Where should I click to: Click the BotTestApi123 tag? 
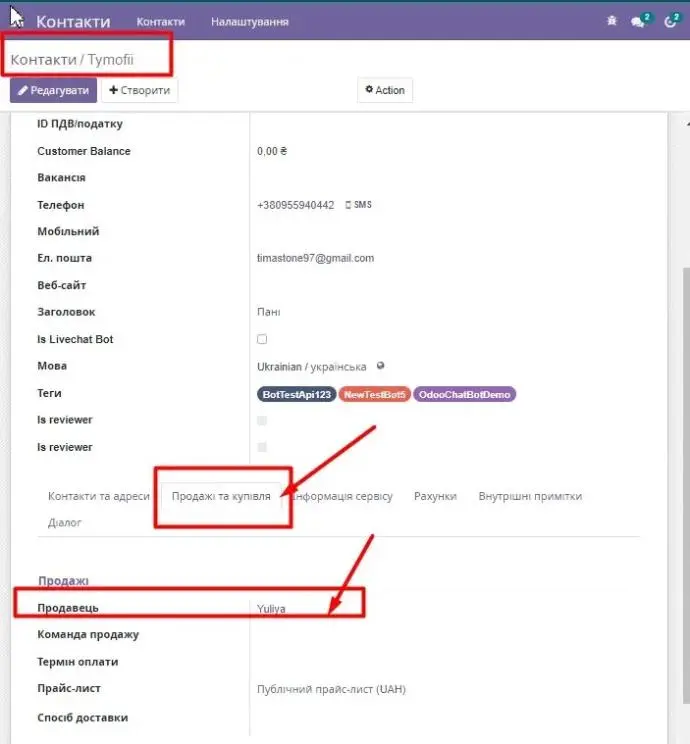tap(296, 394)
